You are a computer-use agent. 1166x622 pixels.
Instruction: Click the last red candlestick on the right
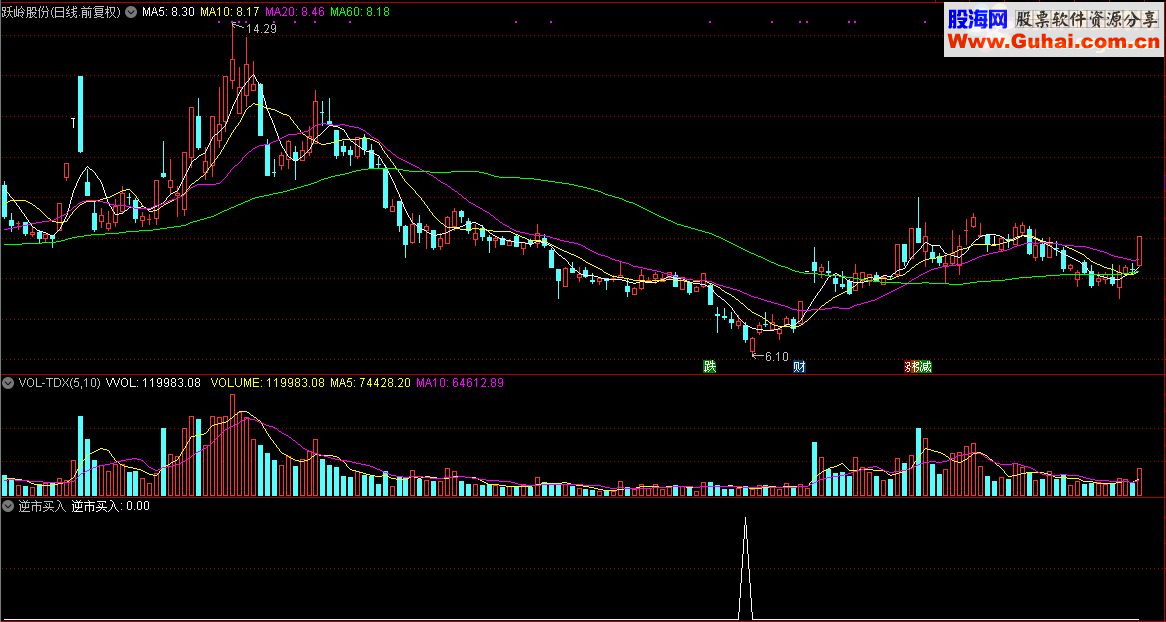point(1139,251)
